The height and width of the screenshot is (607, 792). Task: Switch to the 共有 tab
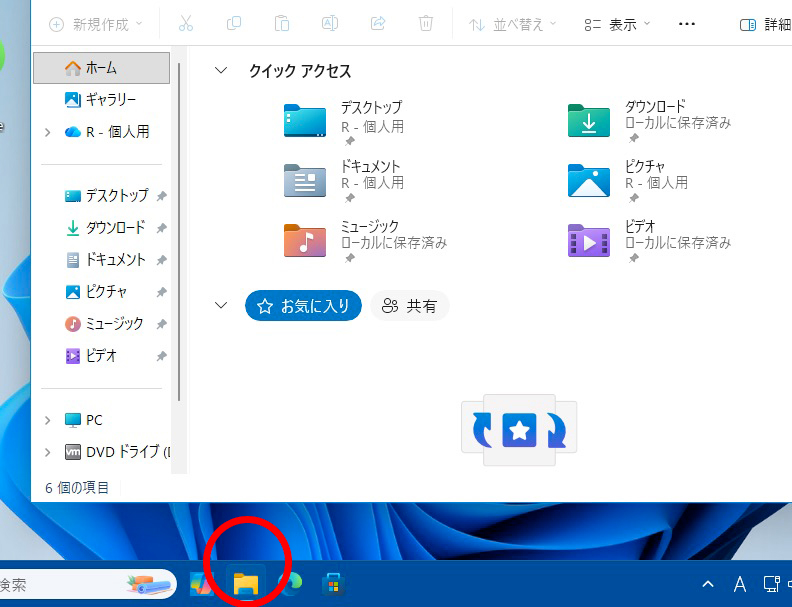(410, 307)
